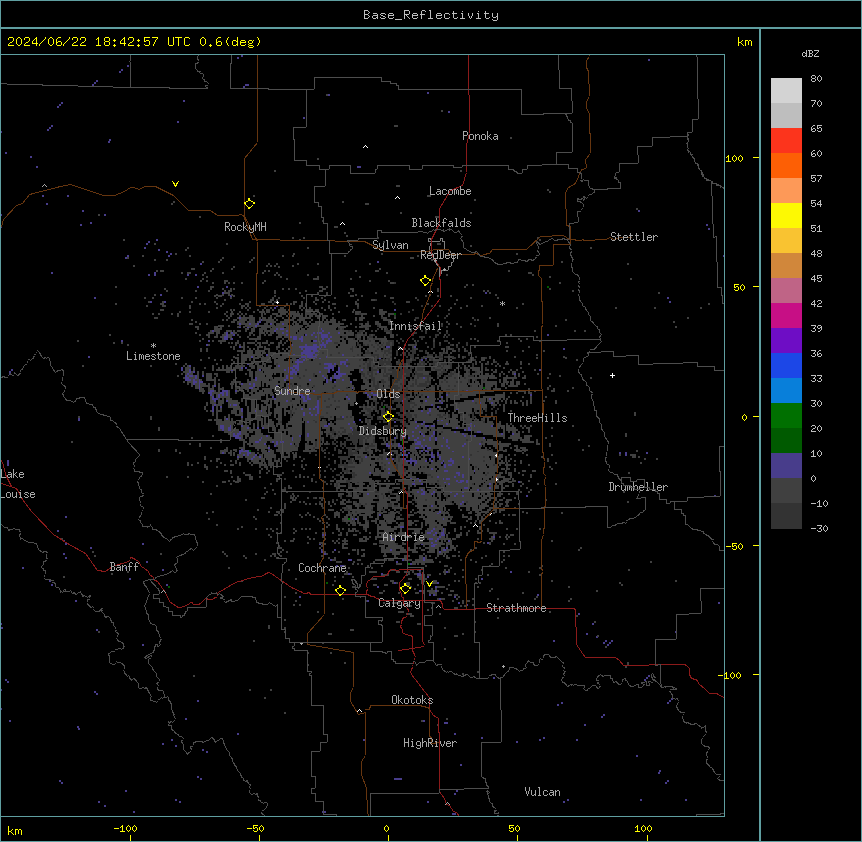Click -50 tick on bottom horizontal axis
The width and height of the screenshot is (862, 842).
[x=255, y=828]
